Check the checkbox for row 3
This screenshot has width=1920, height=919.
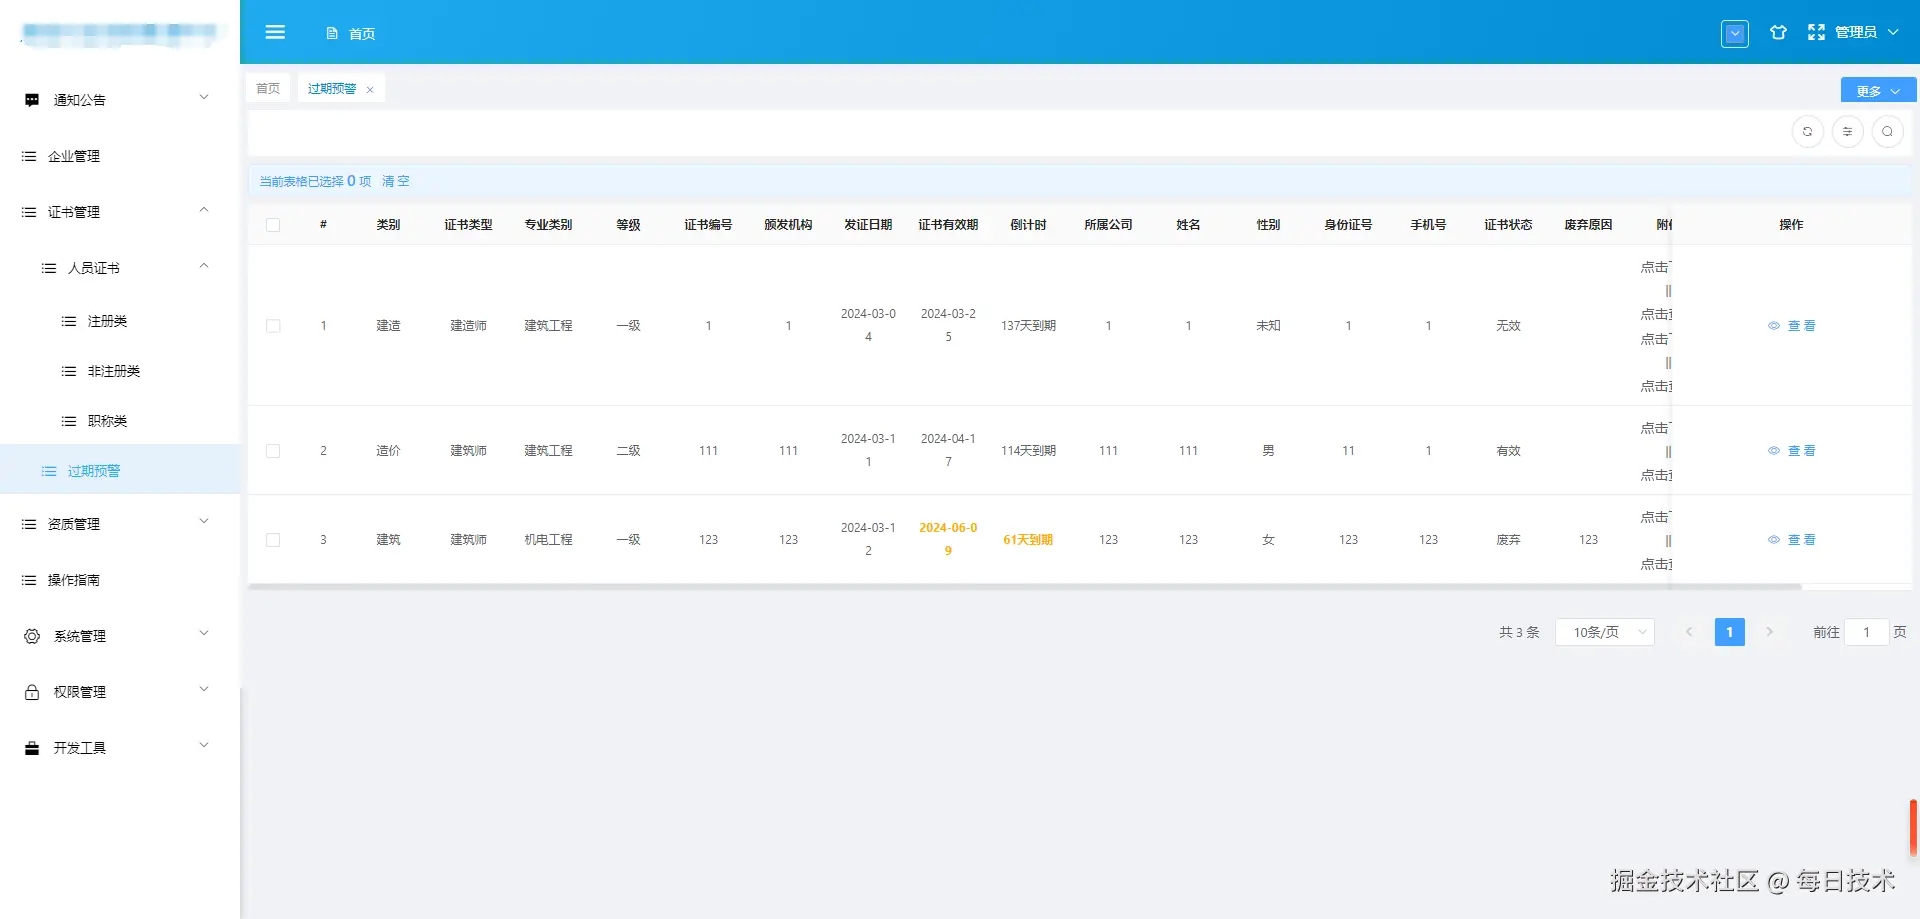tap(273, 539)
